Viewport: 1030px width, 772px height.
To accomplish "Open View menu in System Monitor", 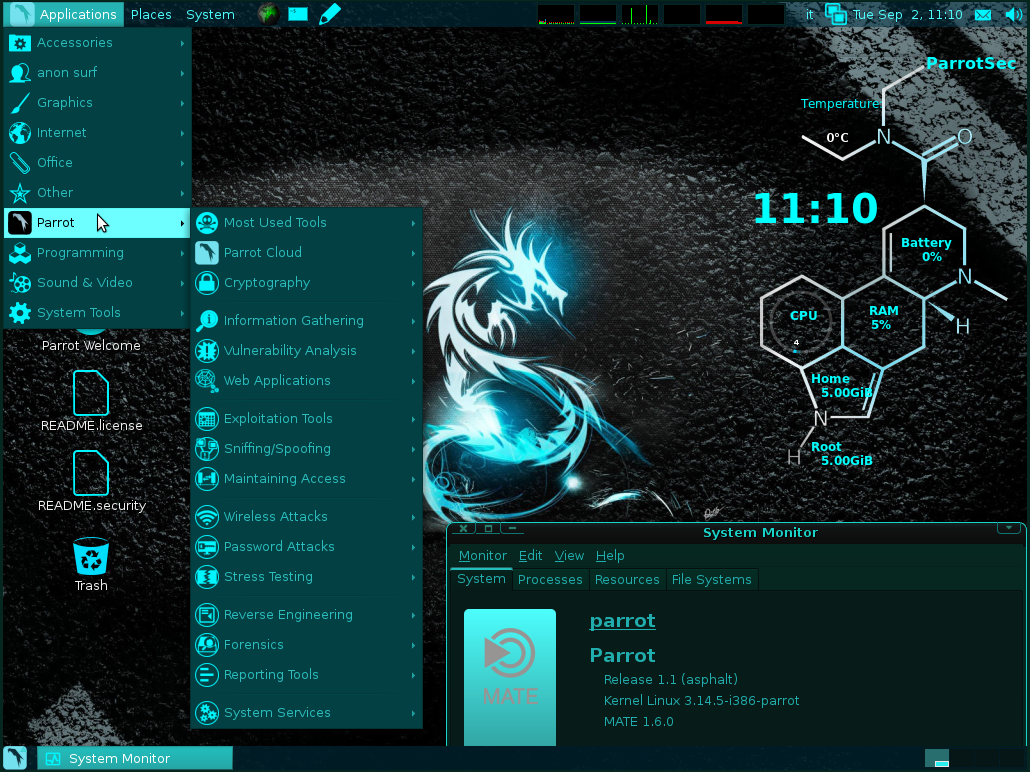I will click(x=569, y=556).
